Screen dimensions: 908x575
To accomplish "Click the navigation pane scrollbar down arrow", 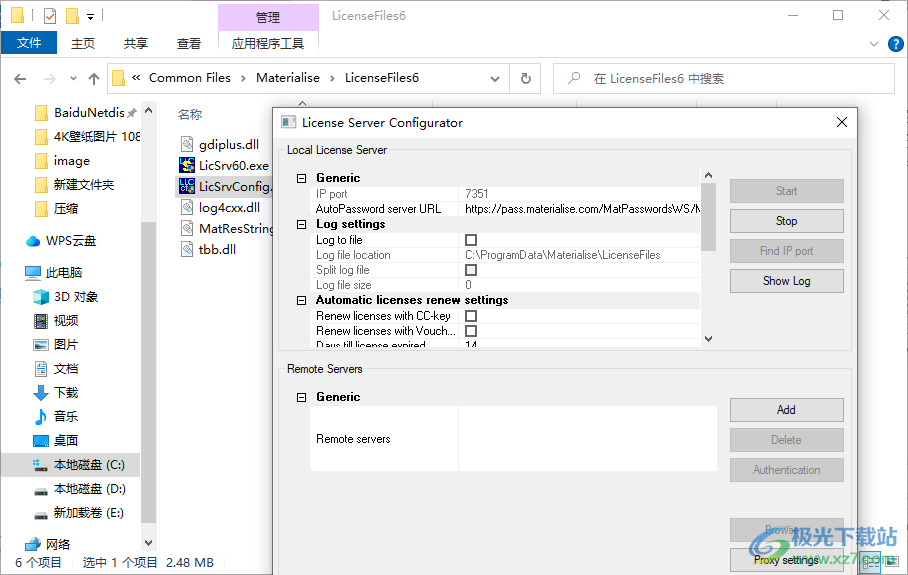I will (148, 543).
